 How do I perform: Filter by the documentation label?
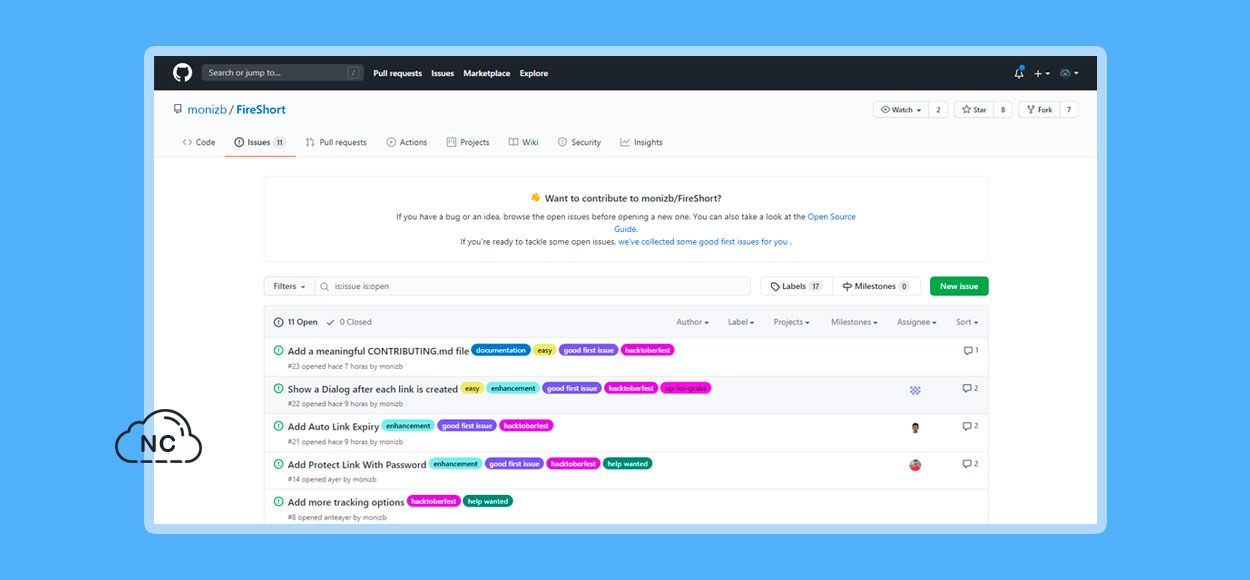(501, 350)
